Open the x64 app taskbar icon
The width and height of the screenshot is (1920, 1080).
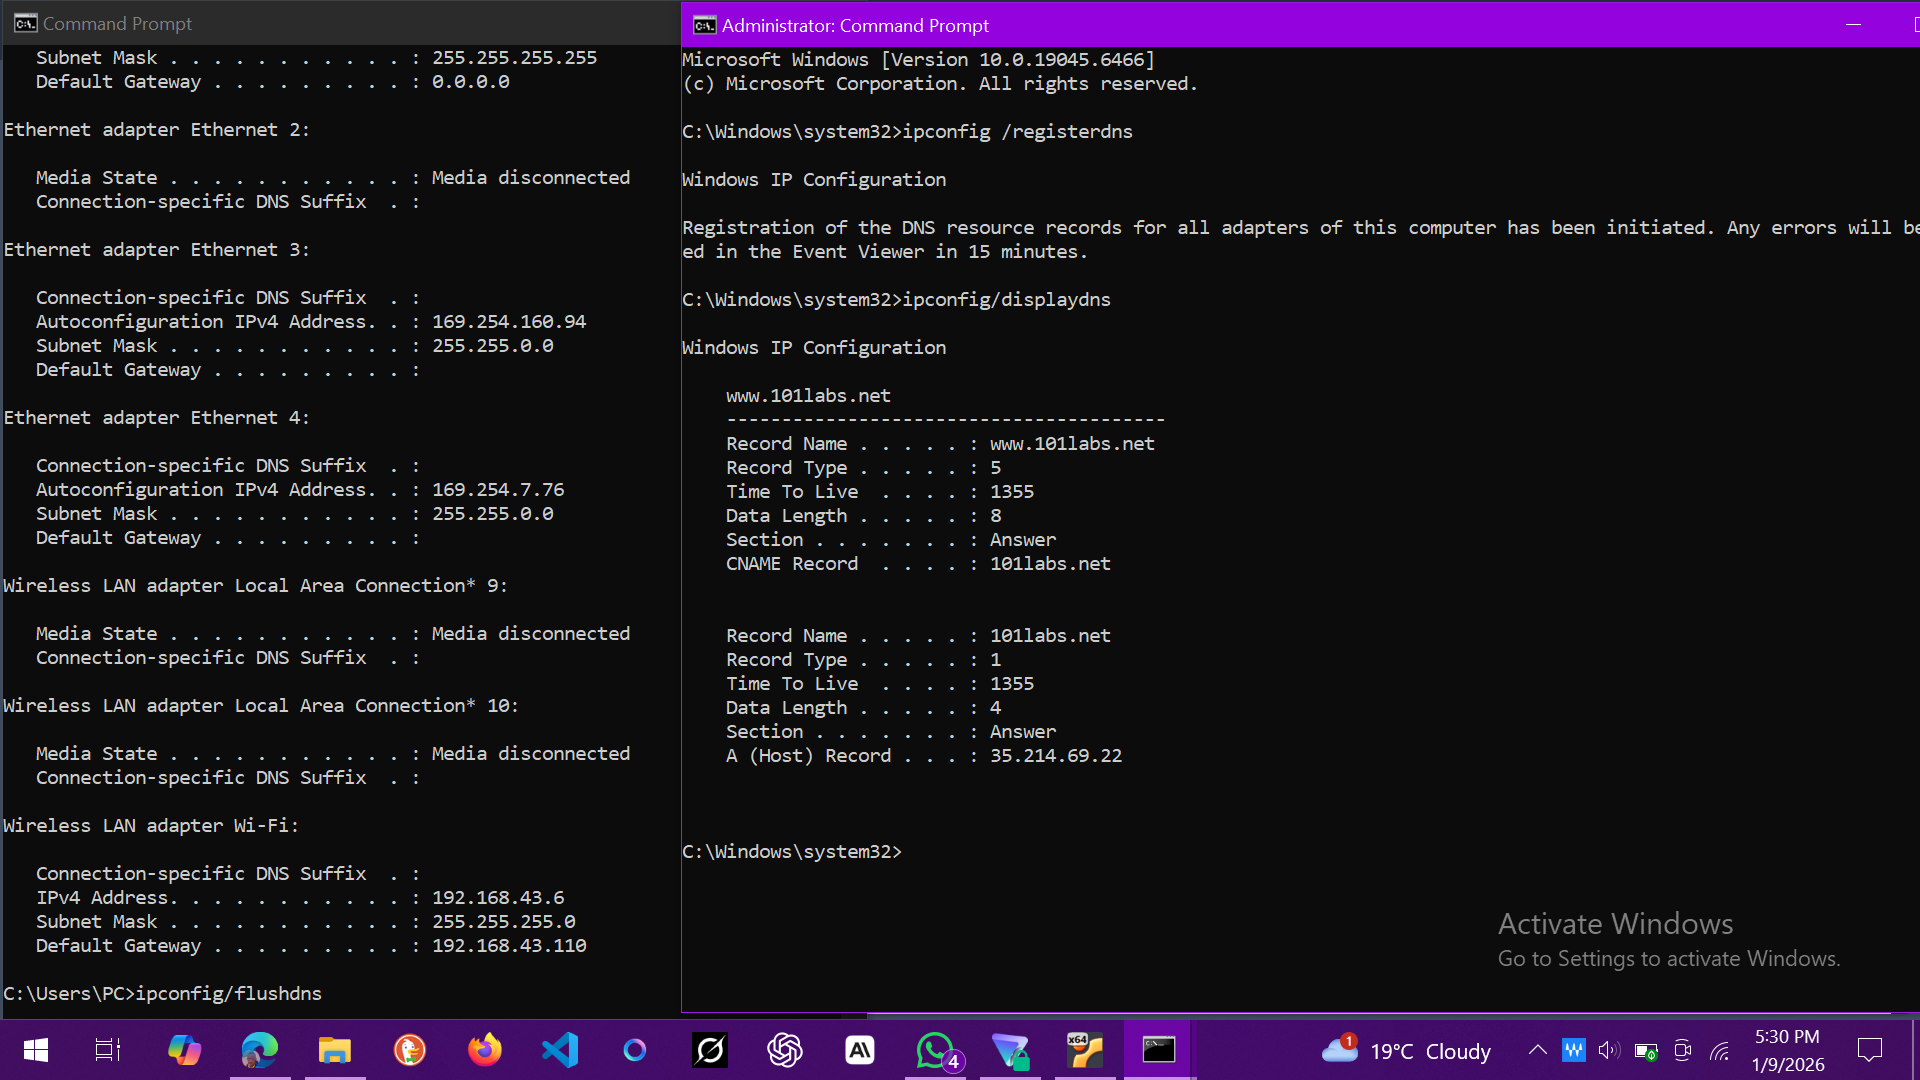[1085, 1050]
